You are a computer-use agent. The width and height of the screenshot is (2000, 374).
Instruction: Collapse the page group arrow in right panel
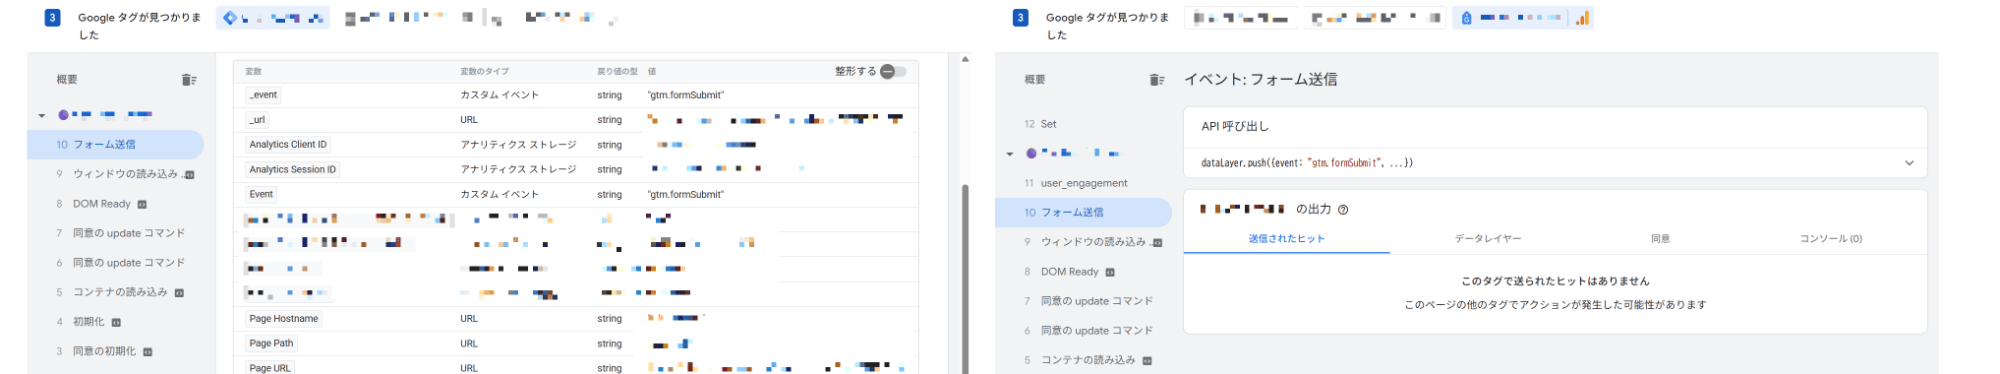coord(1010,154)
